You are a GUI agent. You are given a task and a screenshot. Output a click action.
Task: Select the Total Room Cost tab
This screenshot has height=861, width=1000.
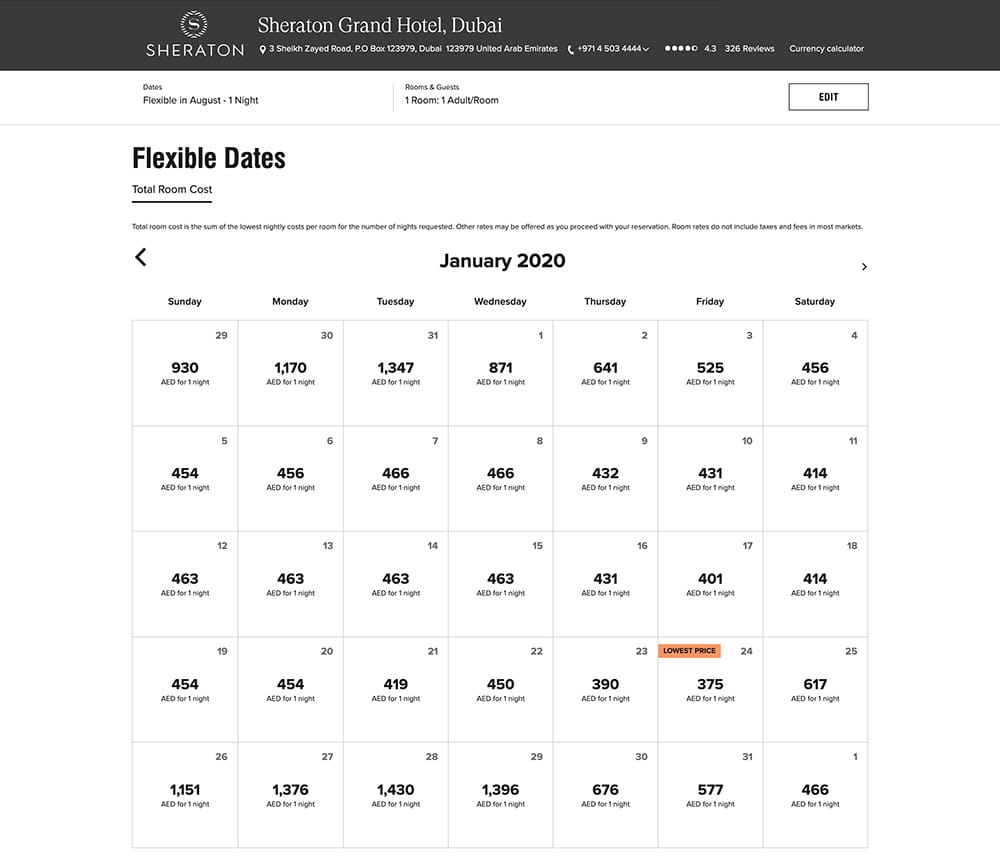pyautogui.click(x=171, y=189)
